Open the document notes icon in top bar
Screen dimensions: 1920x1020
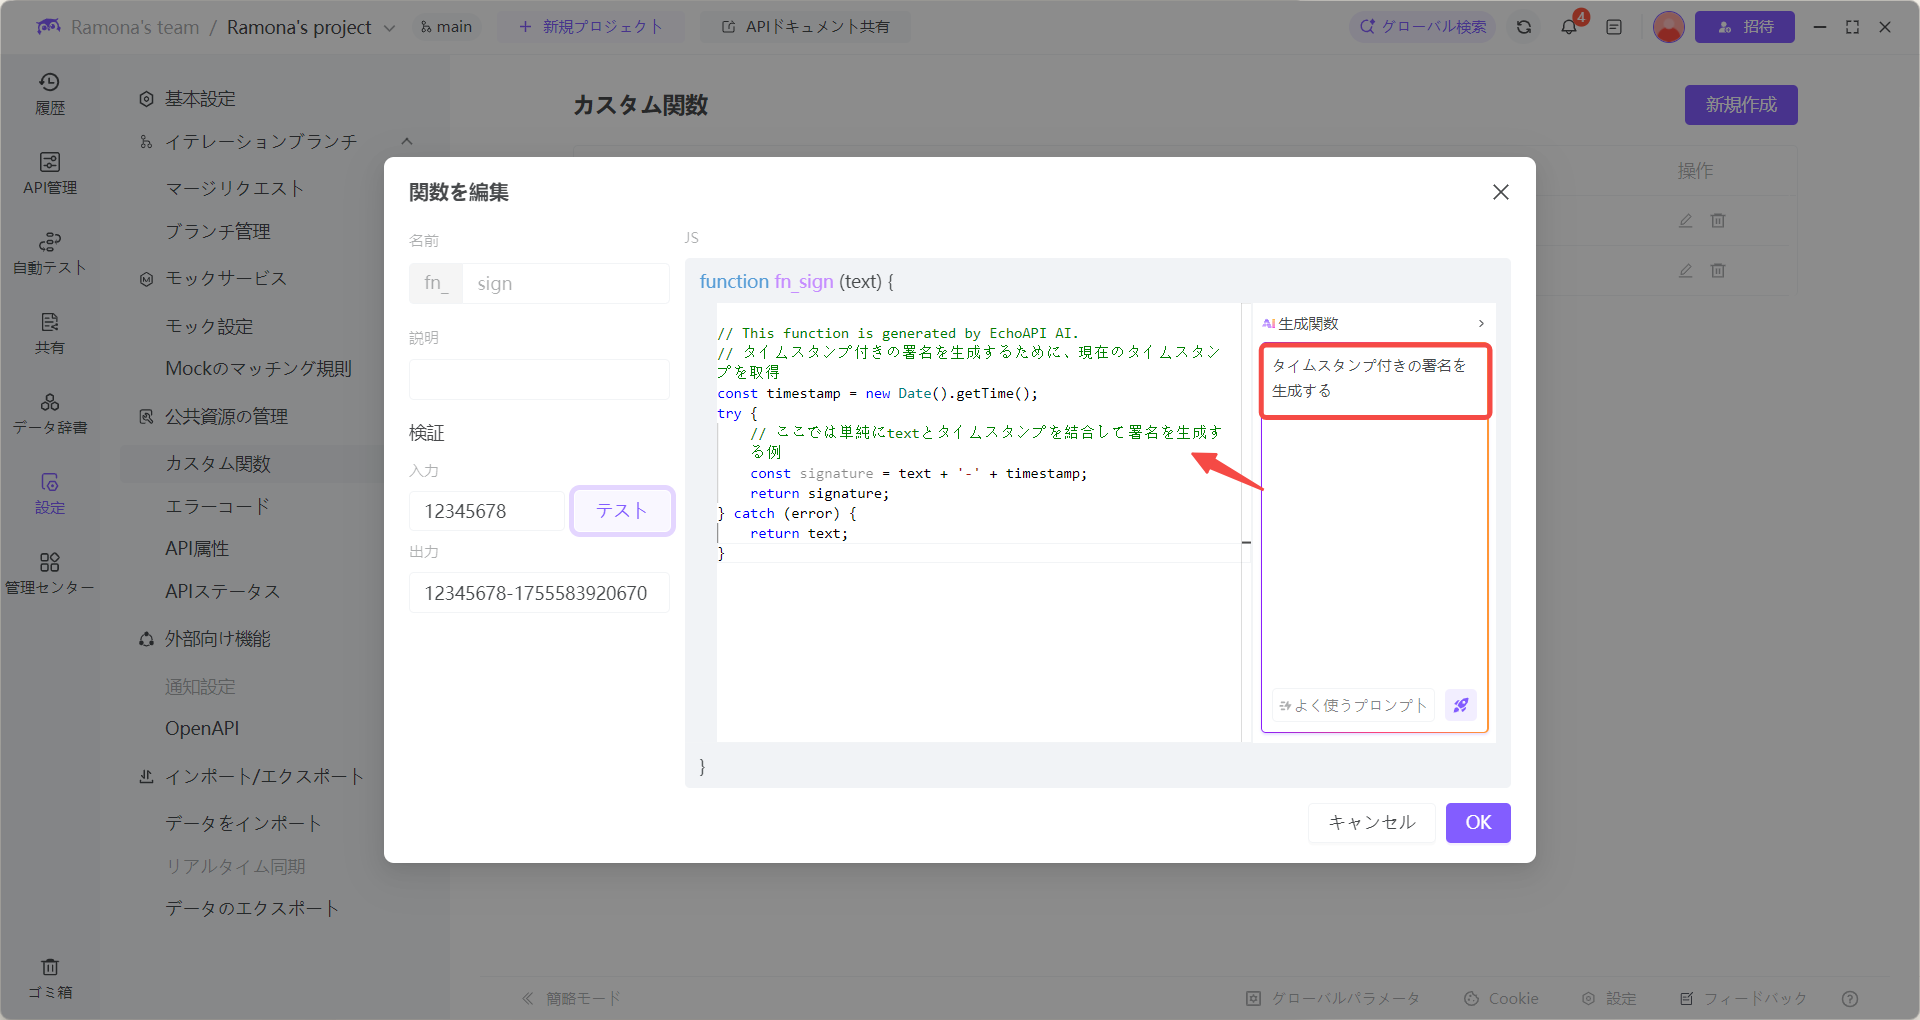click(1614, 27)
